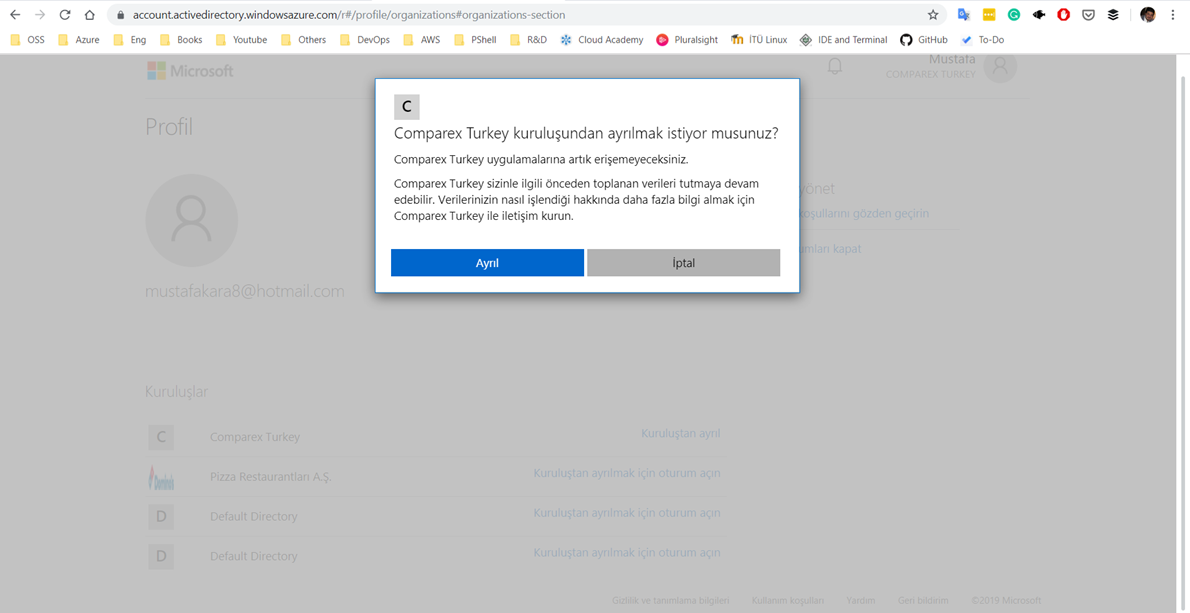Click the Pizza Restaurantları A.Ş. row name
The width and height of the screenshot is (1190, 613).
pyautogui.click(x=271, y=476)
